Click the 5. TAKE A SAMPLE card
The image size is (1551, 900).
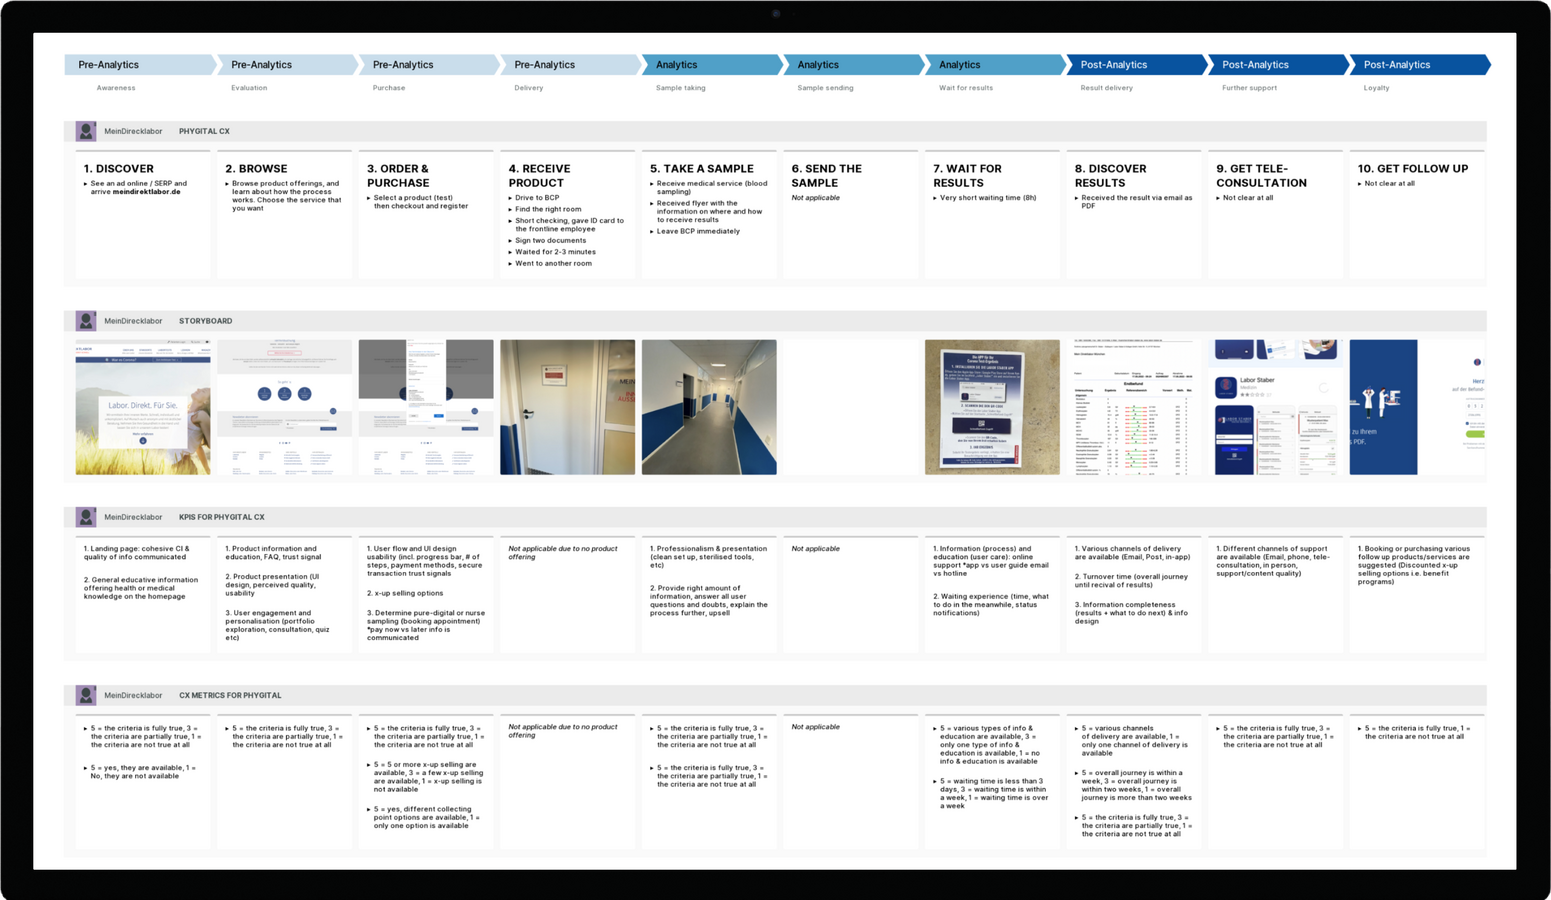[709, 215]
